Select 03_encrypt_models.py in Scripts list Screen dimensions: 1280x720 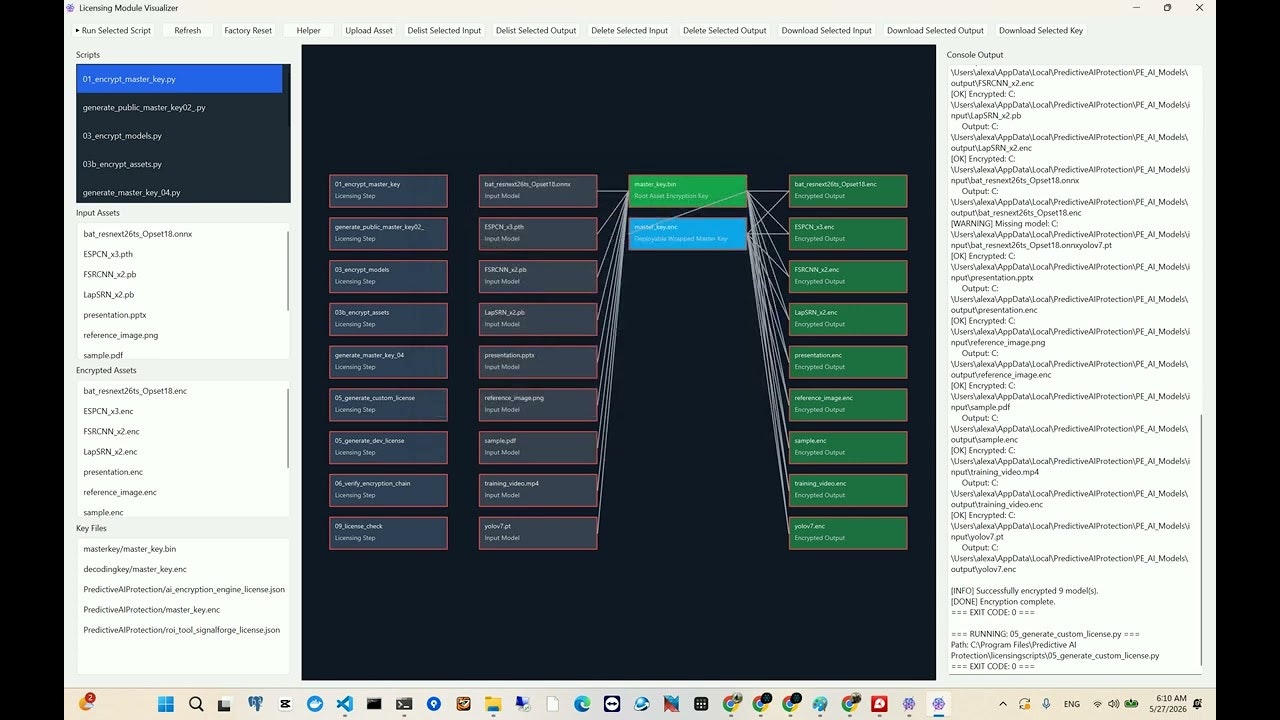point(179,135)
